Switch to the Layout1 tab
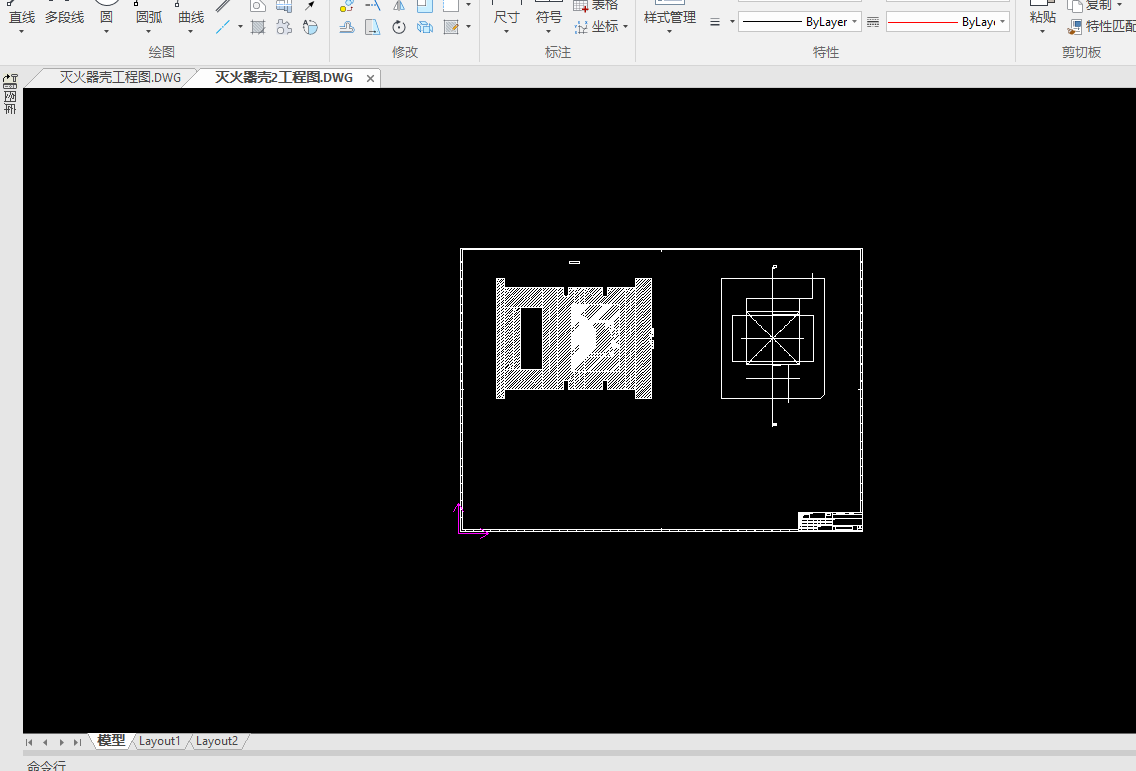This screenshot has height=771, width=1136. coord(159,741)
